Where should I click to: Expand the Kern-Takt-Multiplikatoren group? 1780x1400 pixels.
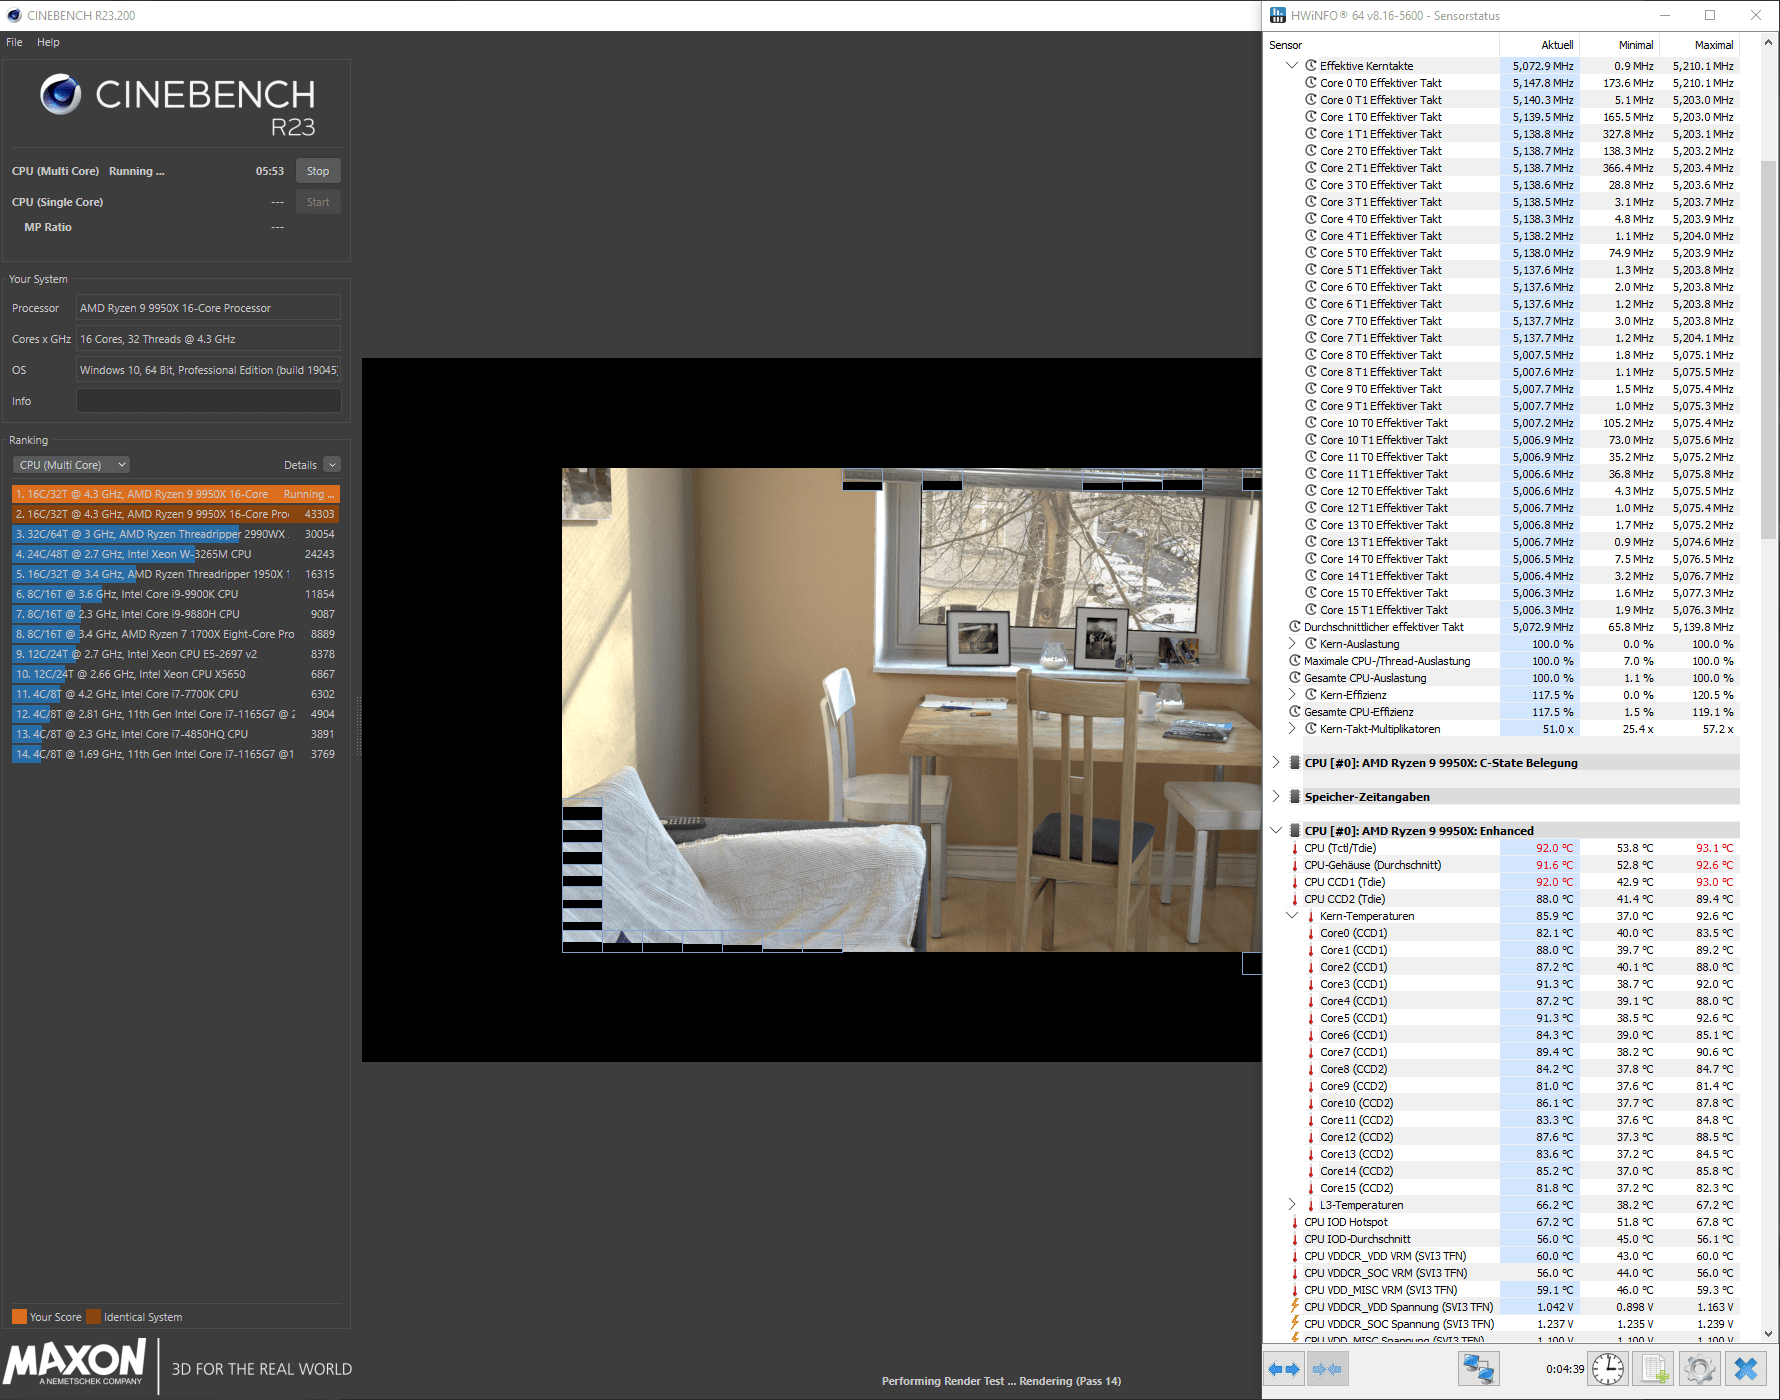(1292, 729)
